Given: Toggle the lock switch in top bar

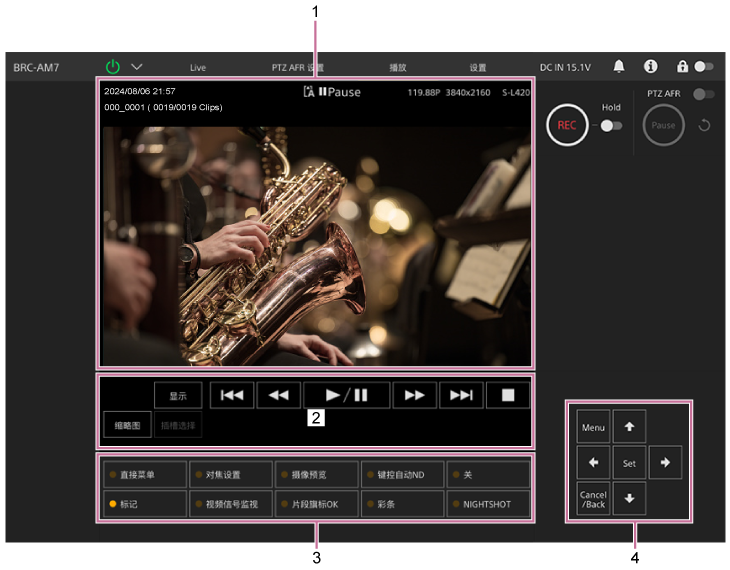Looking at the screenshot, I should point(703,67).
